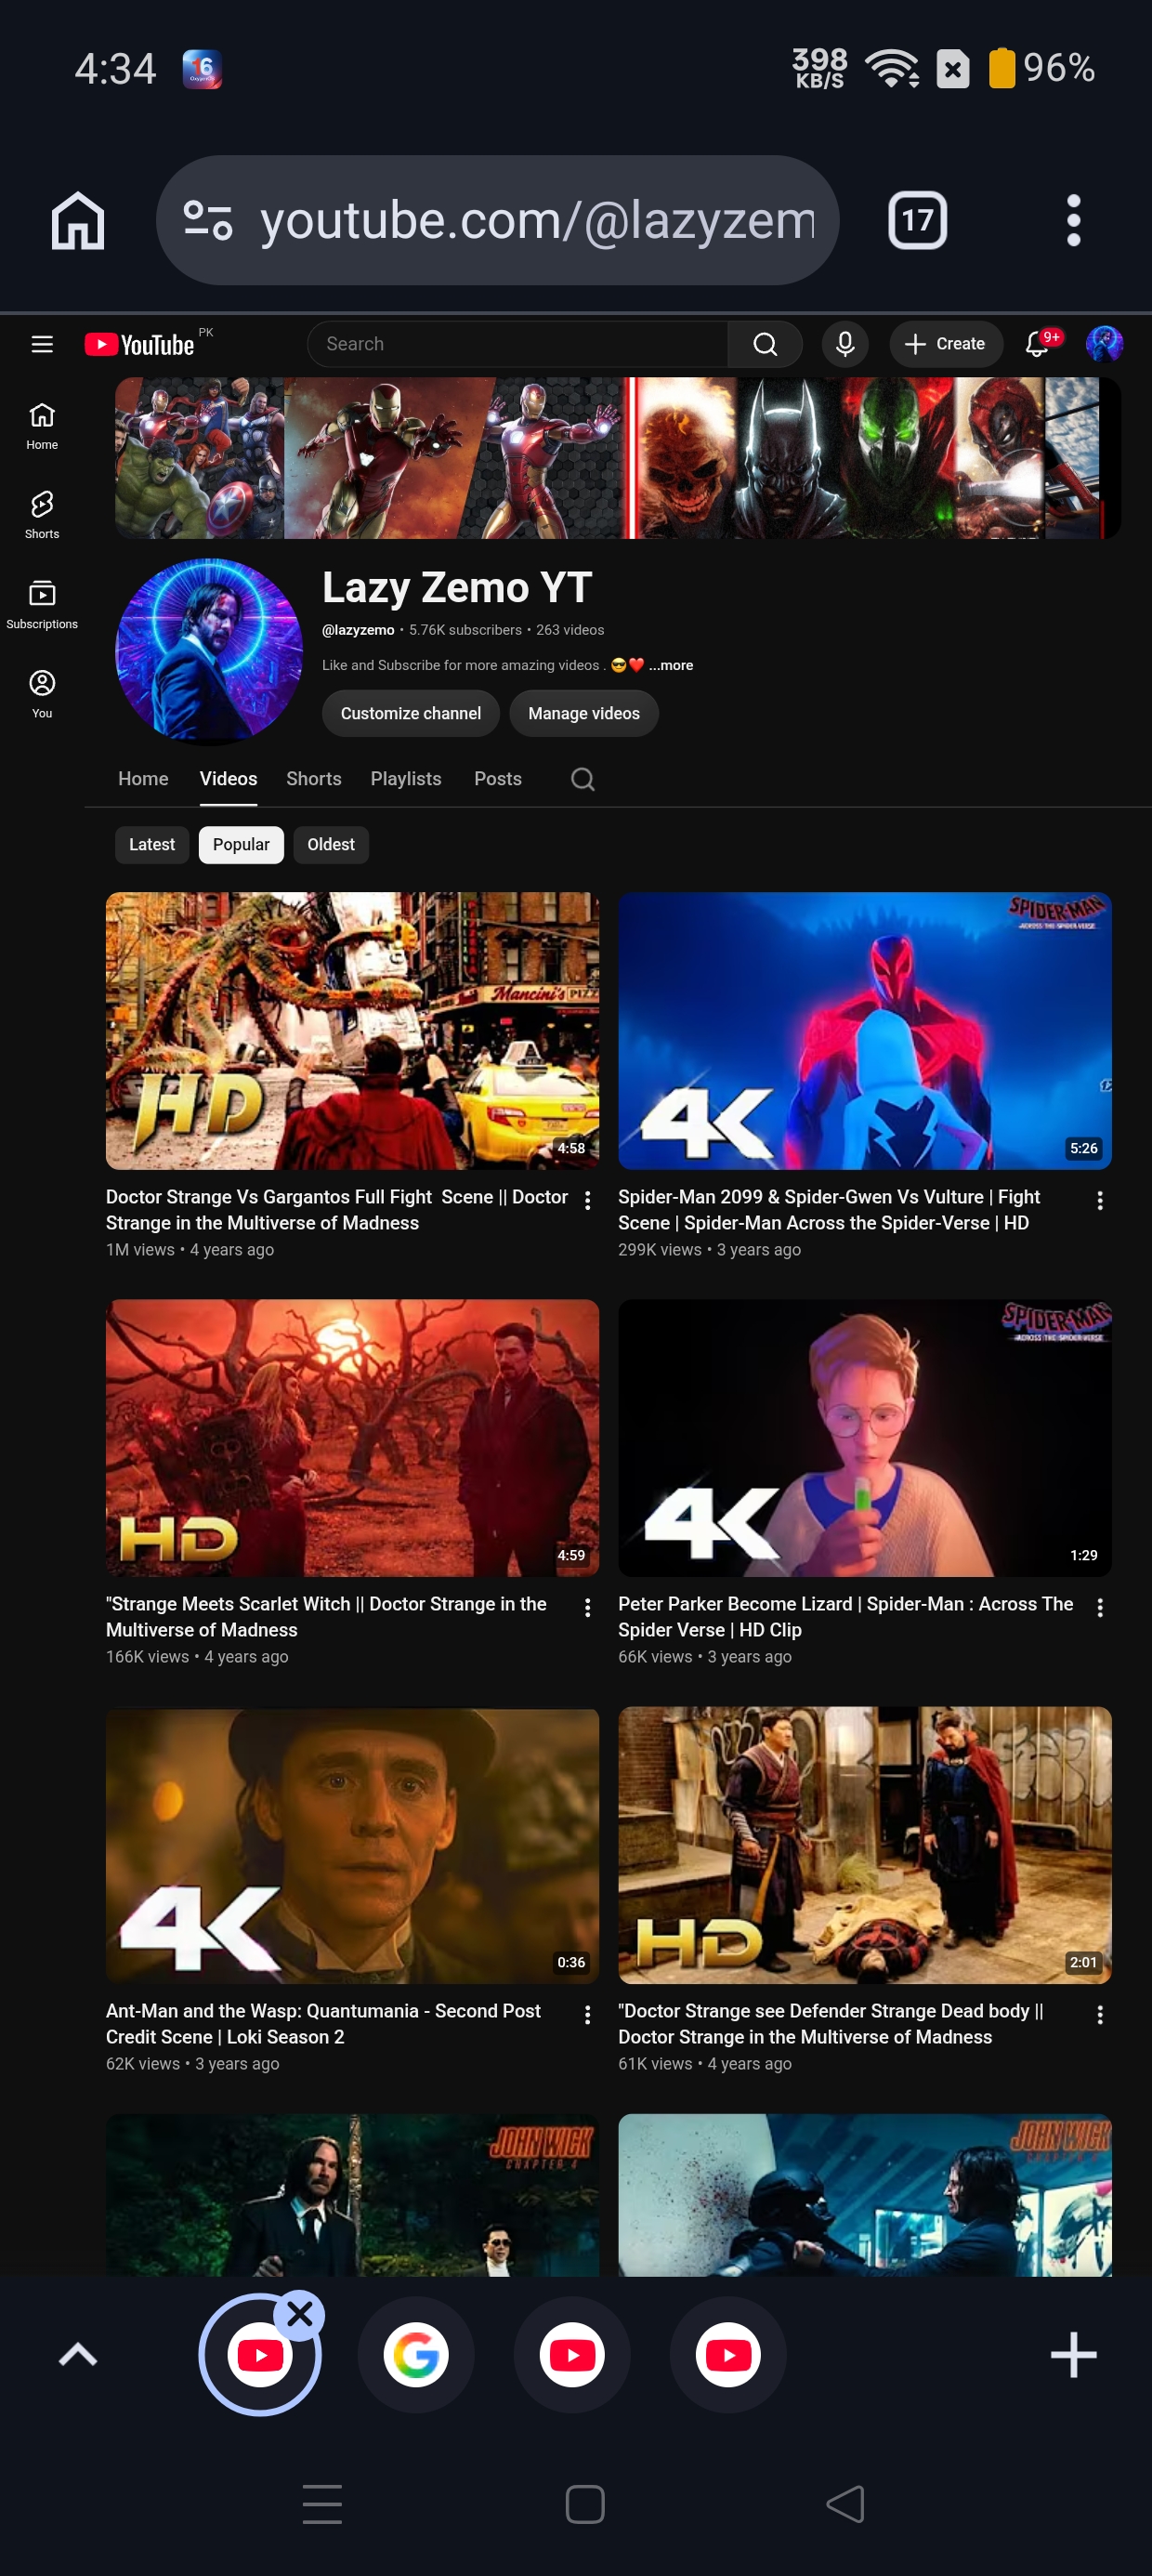Open options for Ant-Man Quantumania post credit video

(x=587, y=2014)
